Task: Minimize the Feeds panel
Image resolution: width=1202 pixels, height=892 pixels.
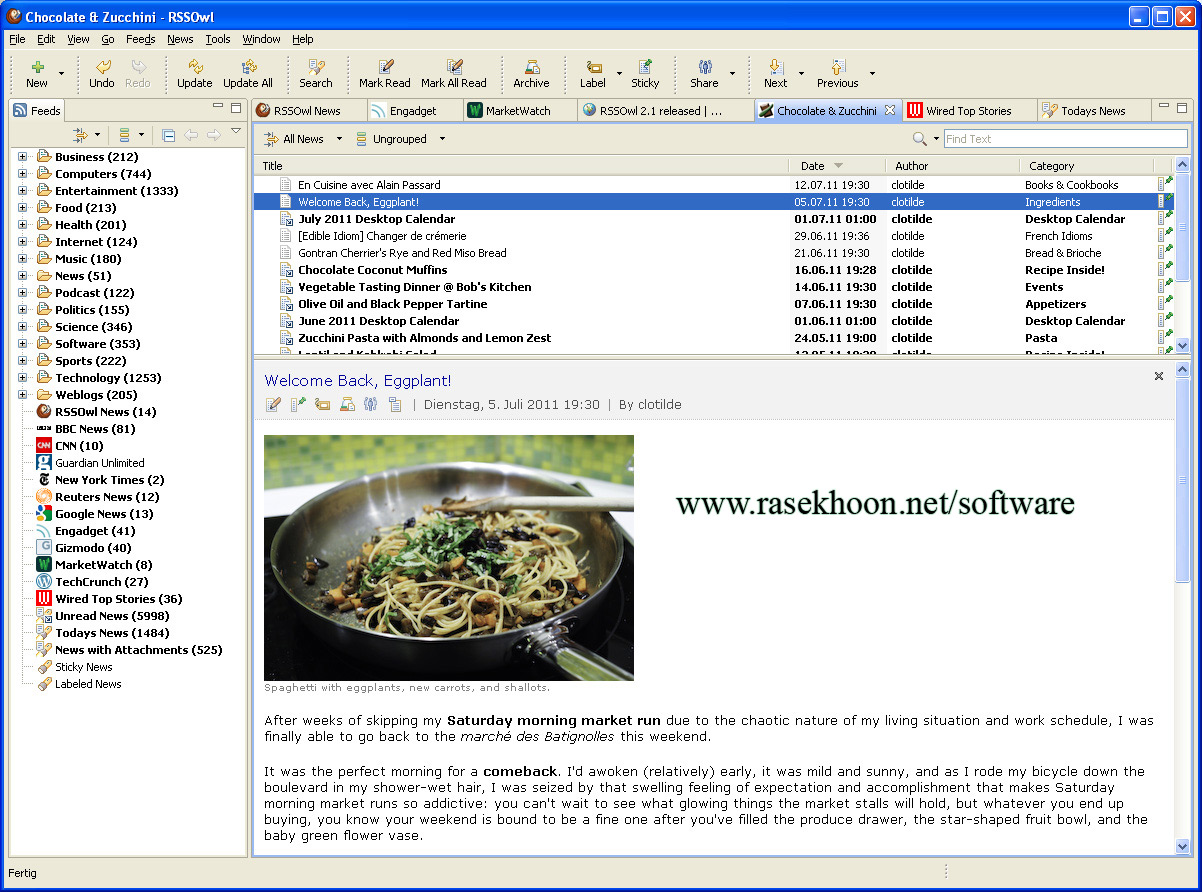Action: point(218,107)
